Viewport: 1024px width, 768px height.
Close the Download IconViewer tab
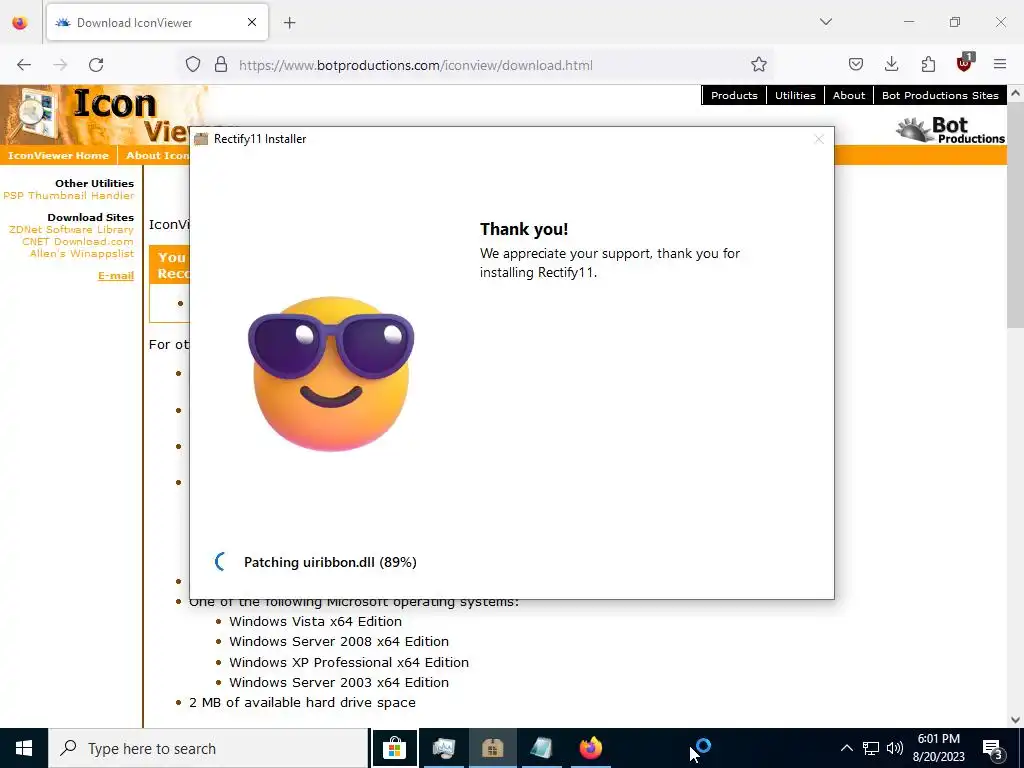pos(252,22)
